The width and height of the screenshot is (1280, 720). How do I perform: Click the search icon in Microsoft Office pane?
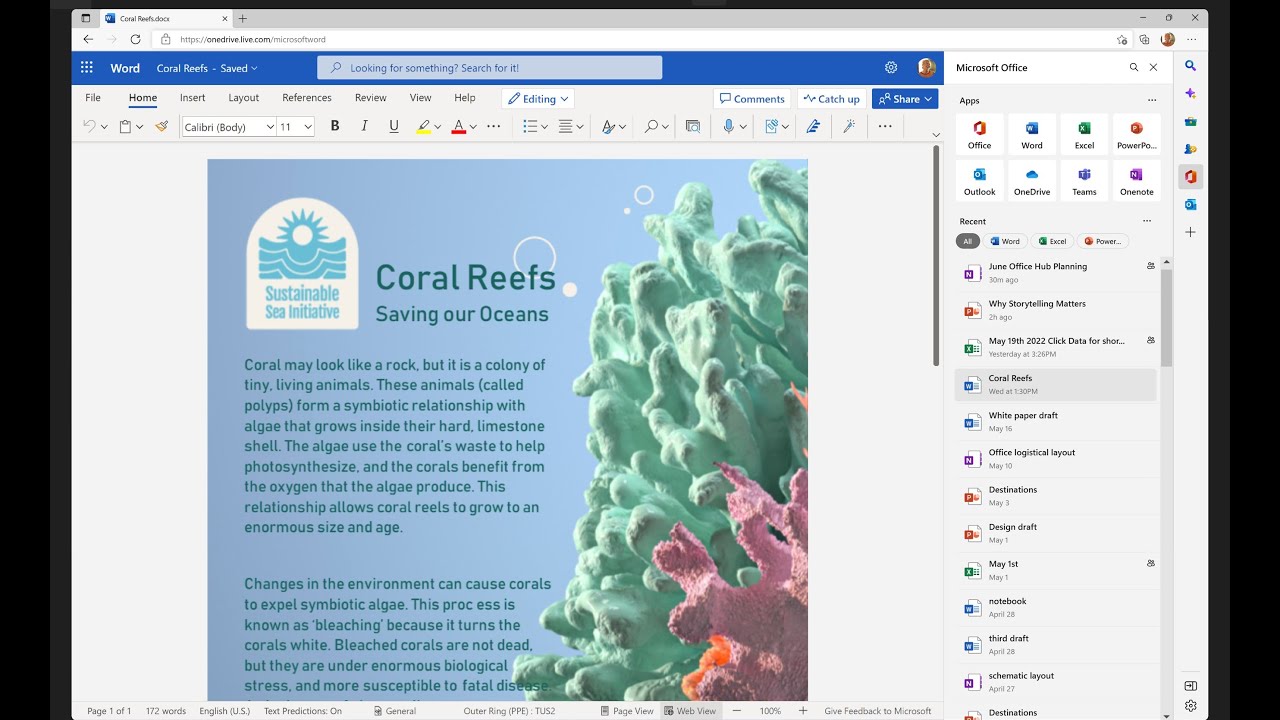[x=1134, y=68]
